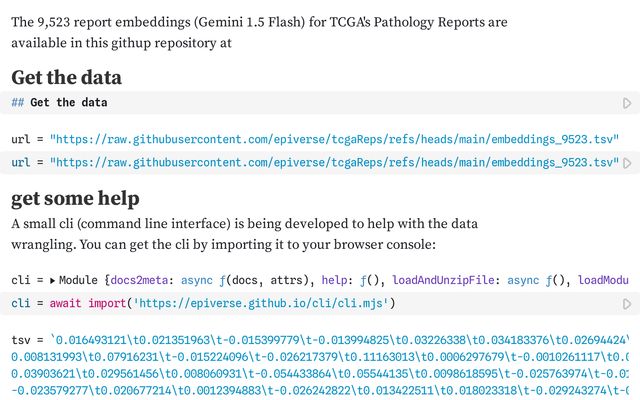Run the cli import cell

click(x=627, y=303)
